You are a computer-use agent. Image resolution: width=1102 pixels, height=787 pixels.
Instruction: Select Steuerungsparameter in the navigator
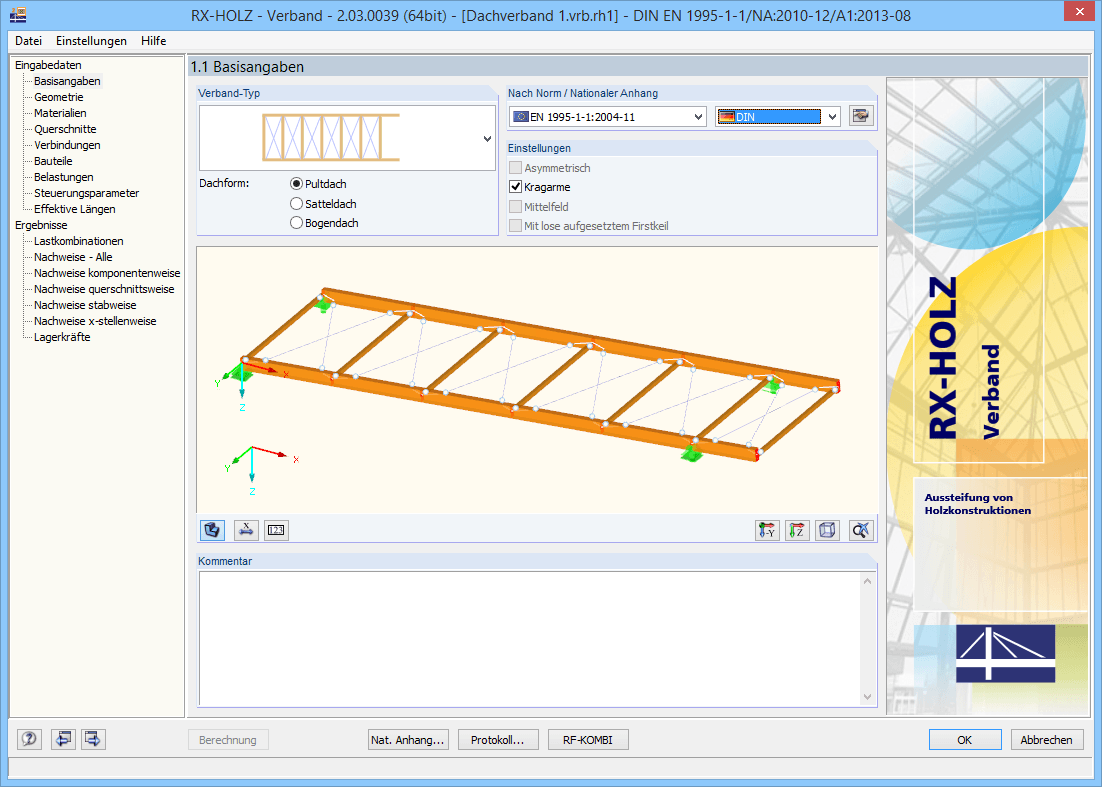click(x=86, y=193)
